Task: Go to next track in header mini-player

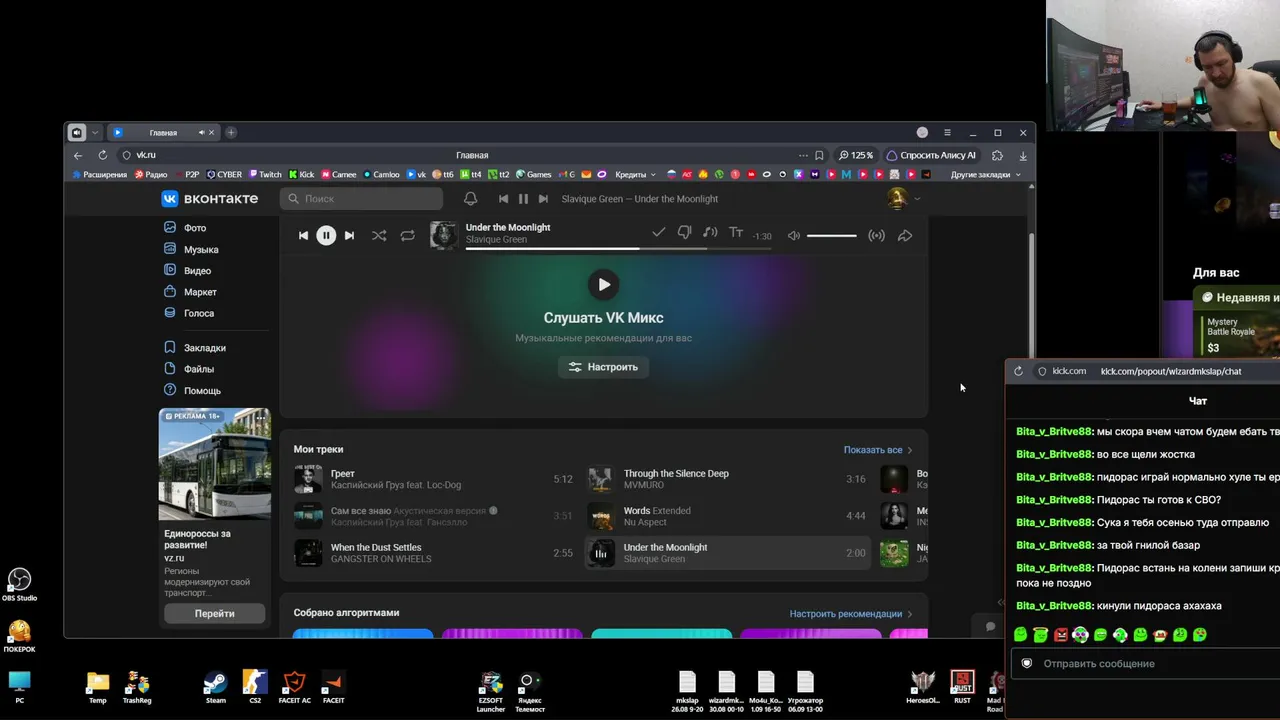Action: [x=543, y=199]
